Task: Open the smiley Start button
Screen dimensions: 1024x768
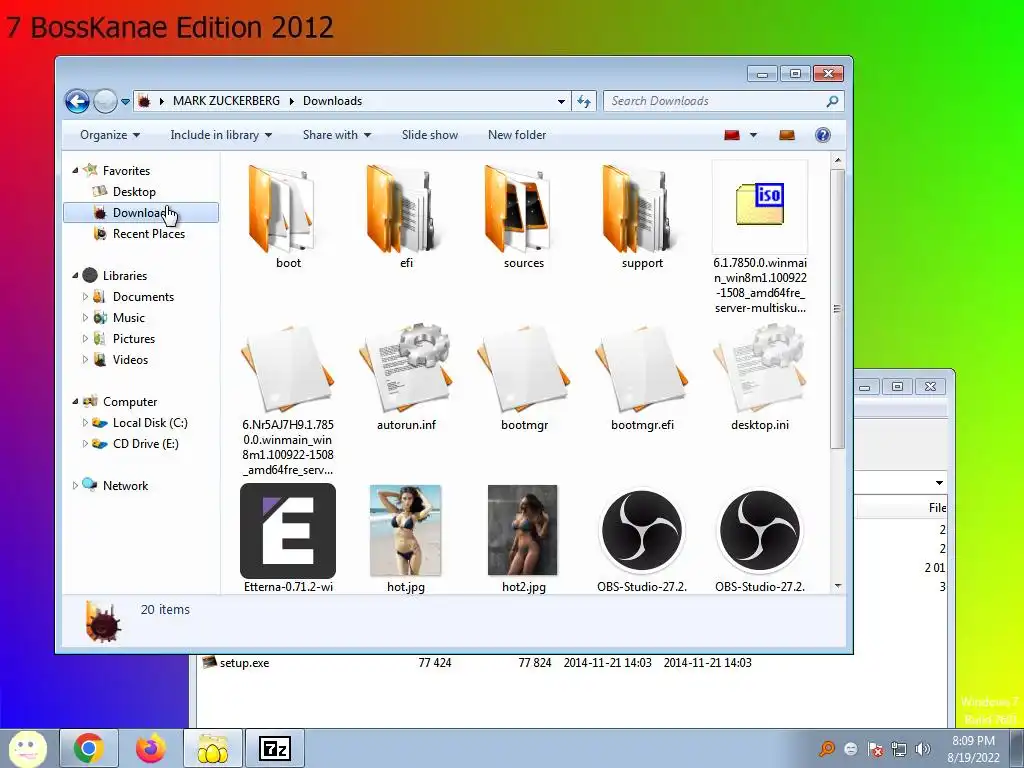Action: (x=27, y=748)
